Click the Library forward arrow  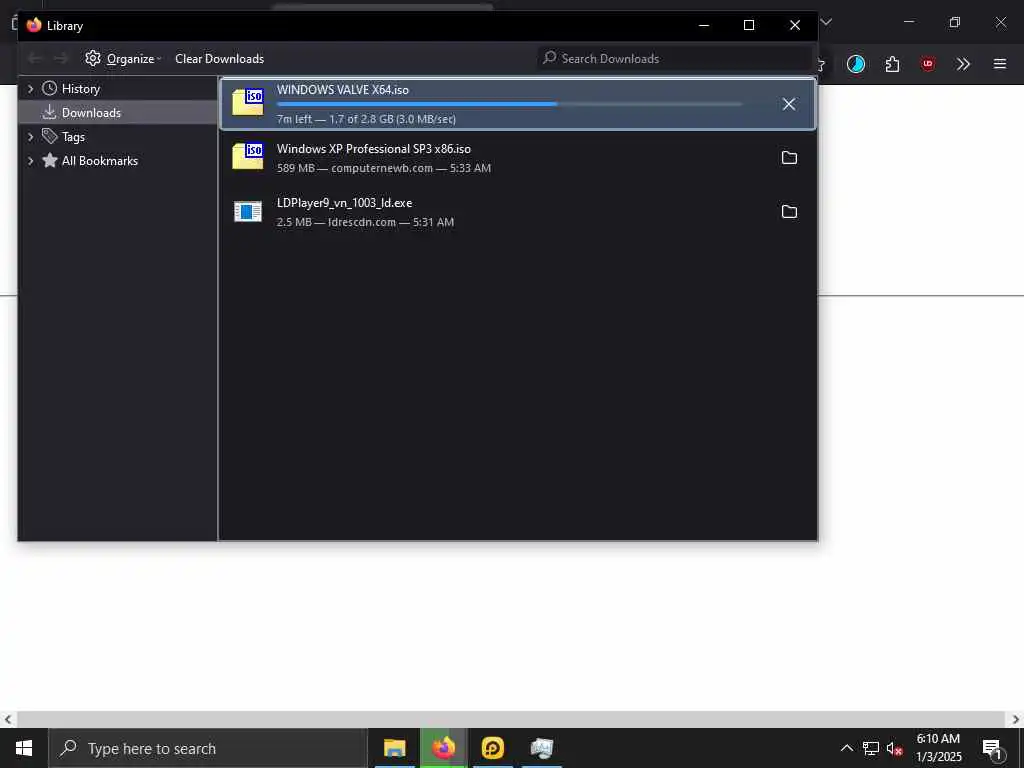click(x=61, y=59)
